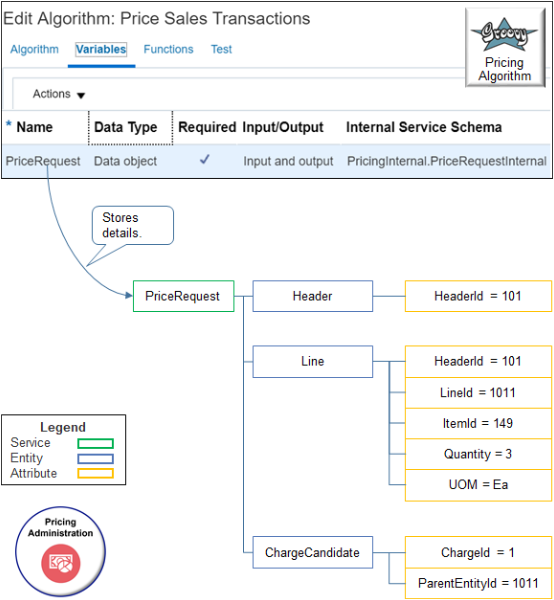
Task: Click the Line entity box
Action: pos(313,362)
